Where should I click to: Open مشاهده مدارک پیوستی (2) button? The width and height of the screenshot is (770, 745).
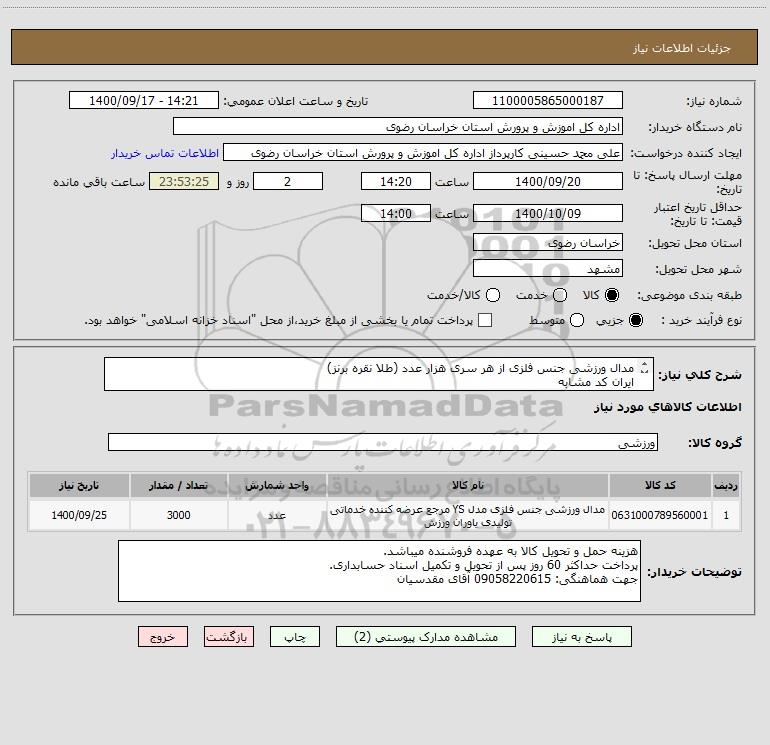(x=426, y=637)
